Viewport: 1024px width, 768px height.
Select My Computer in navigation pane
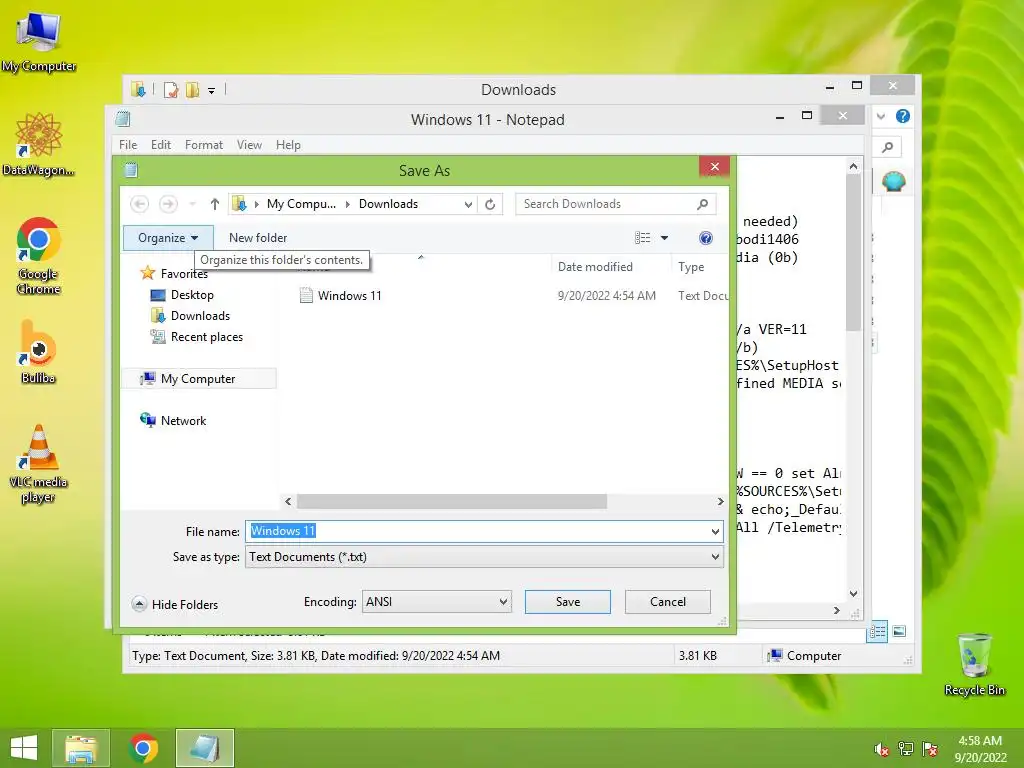coord(198,379)
